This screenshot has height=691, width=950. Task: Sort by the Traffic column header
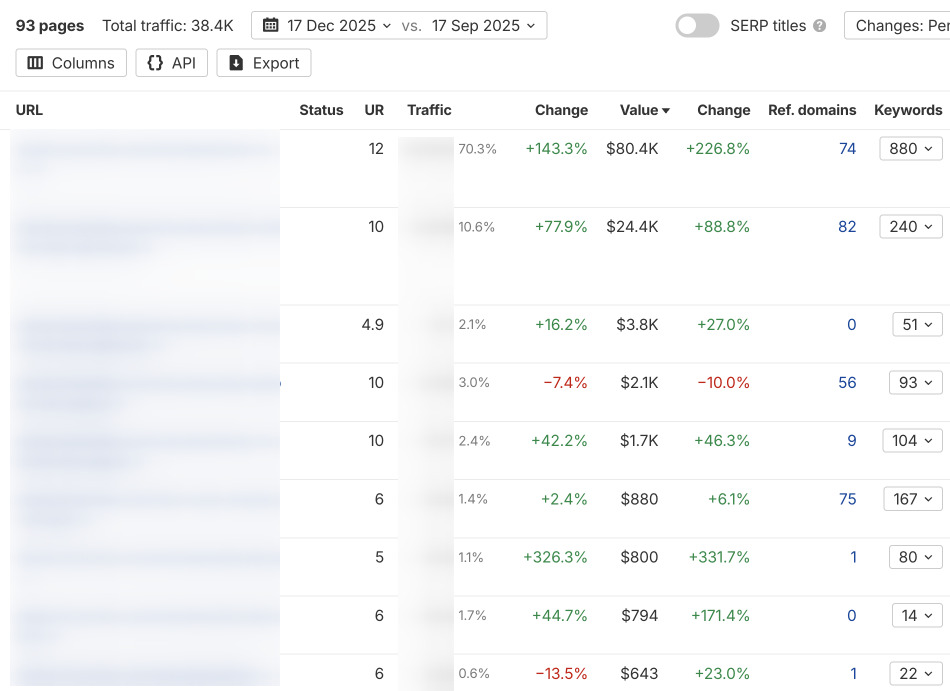click(429, 110)
